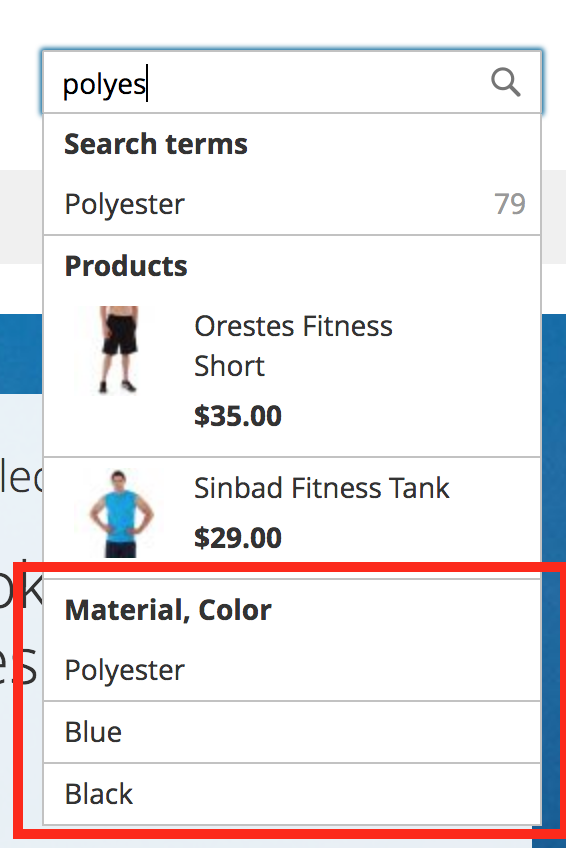Click the gray navigation strip behind dropdown

21,216
